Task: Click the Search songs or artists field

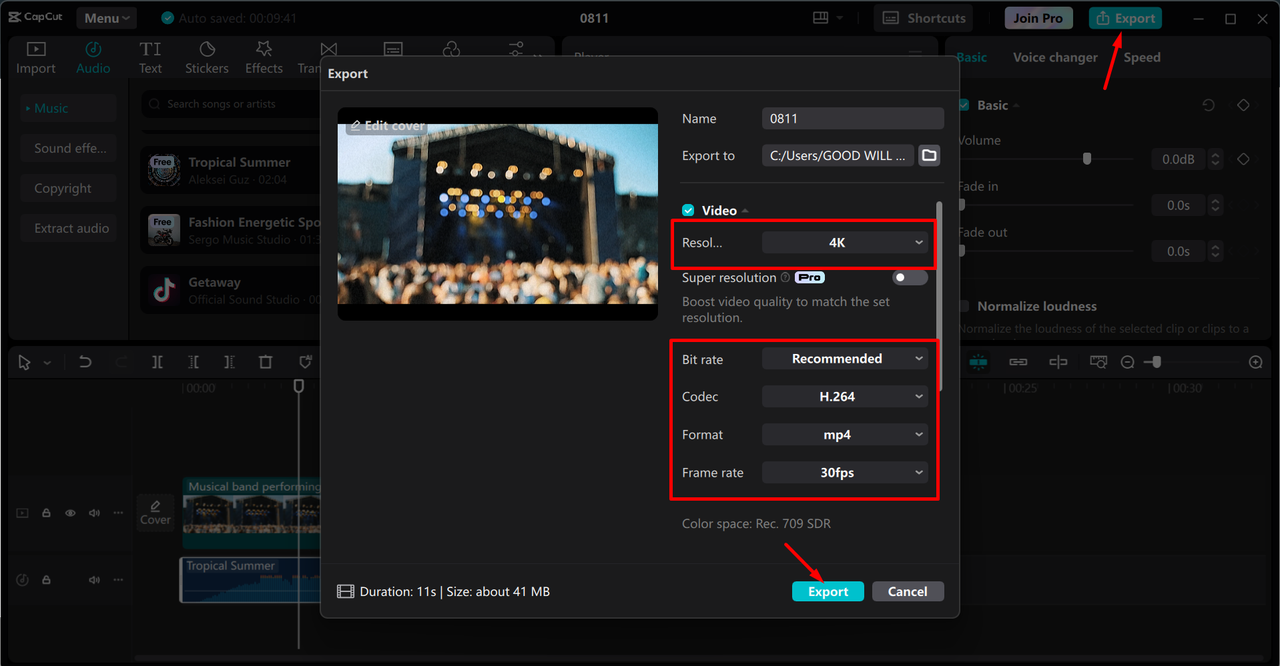Action: point(230,104)
